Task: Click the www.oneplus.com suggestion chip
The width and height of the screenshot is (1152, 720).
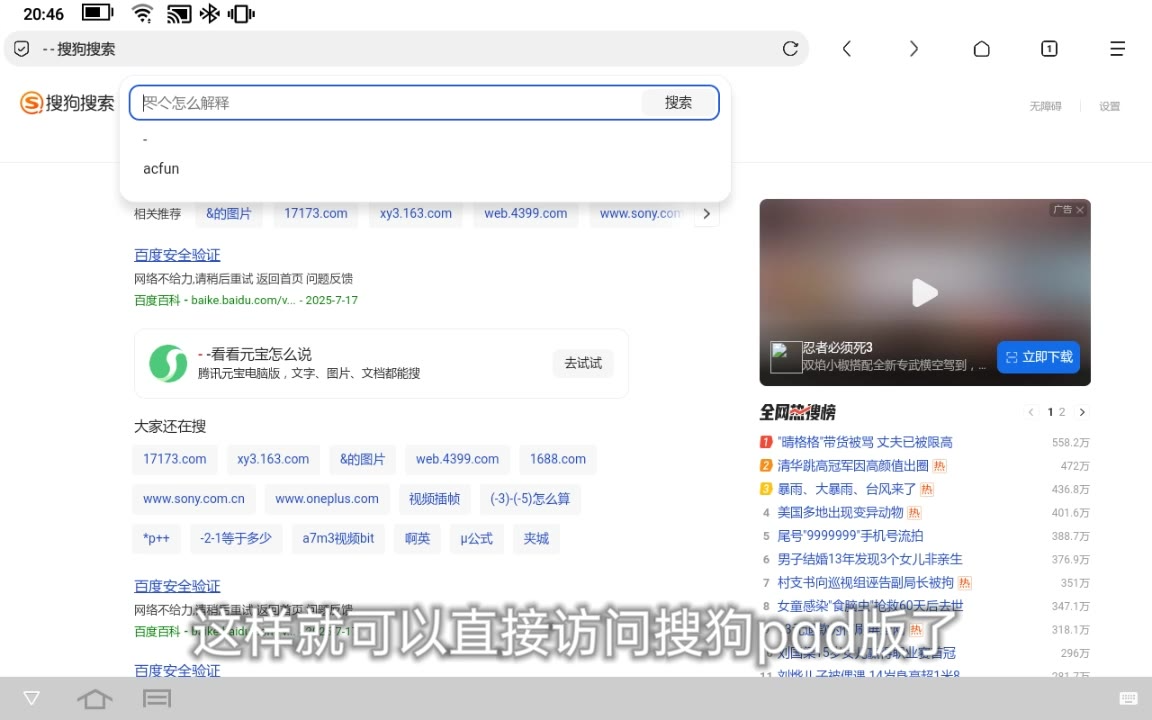Action: [327, 499]
